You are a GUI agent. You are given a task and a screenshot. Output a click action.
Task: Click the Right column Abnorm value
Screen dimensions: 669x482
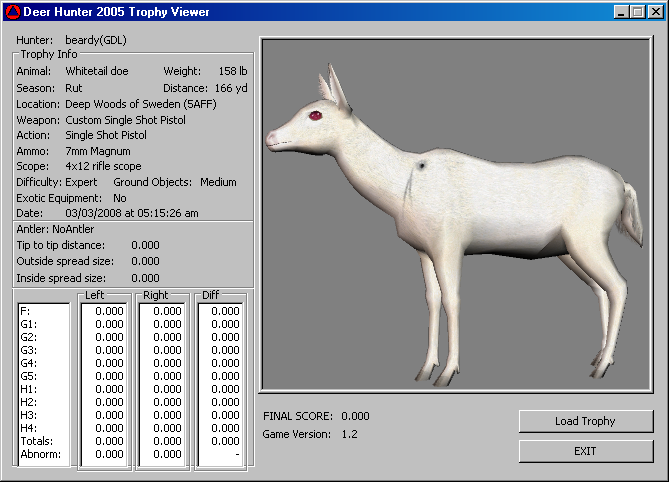tap(167, 454)
